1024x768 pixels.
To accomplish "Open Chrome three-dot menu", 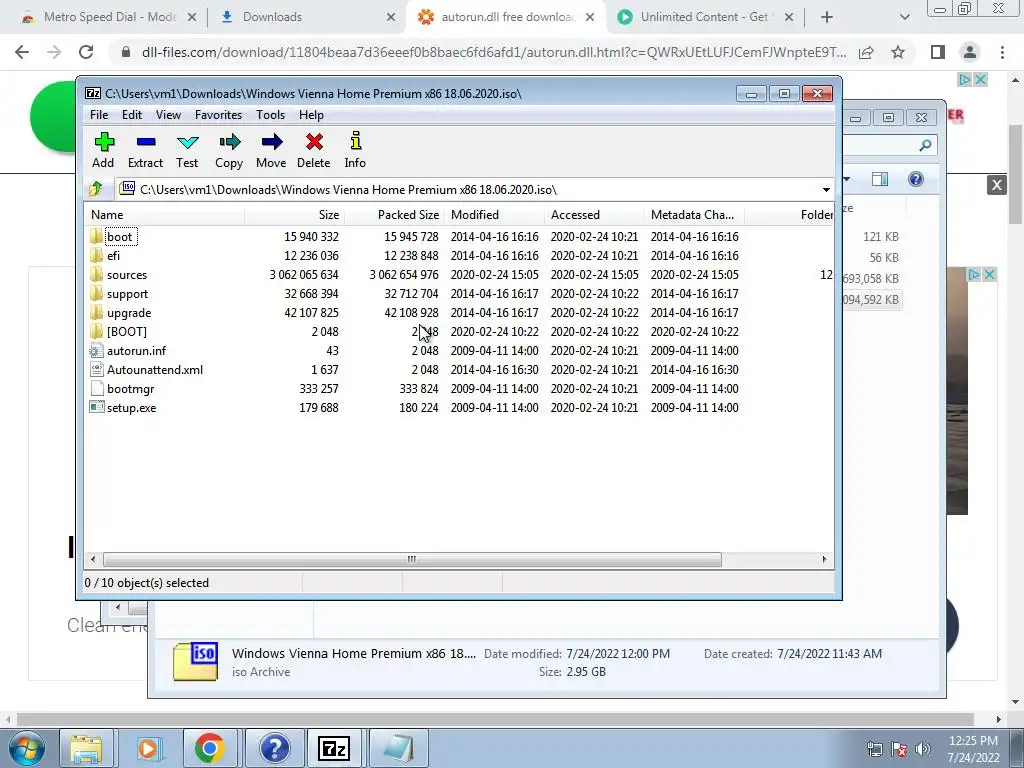I will tap(1002, 52).
